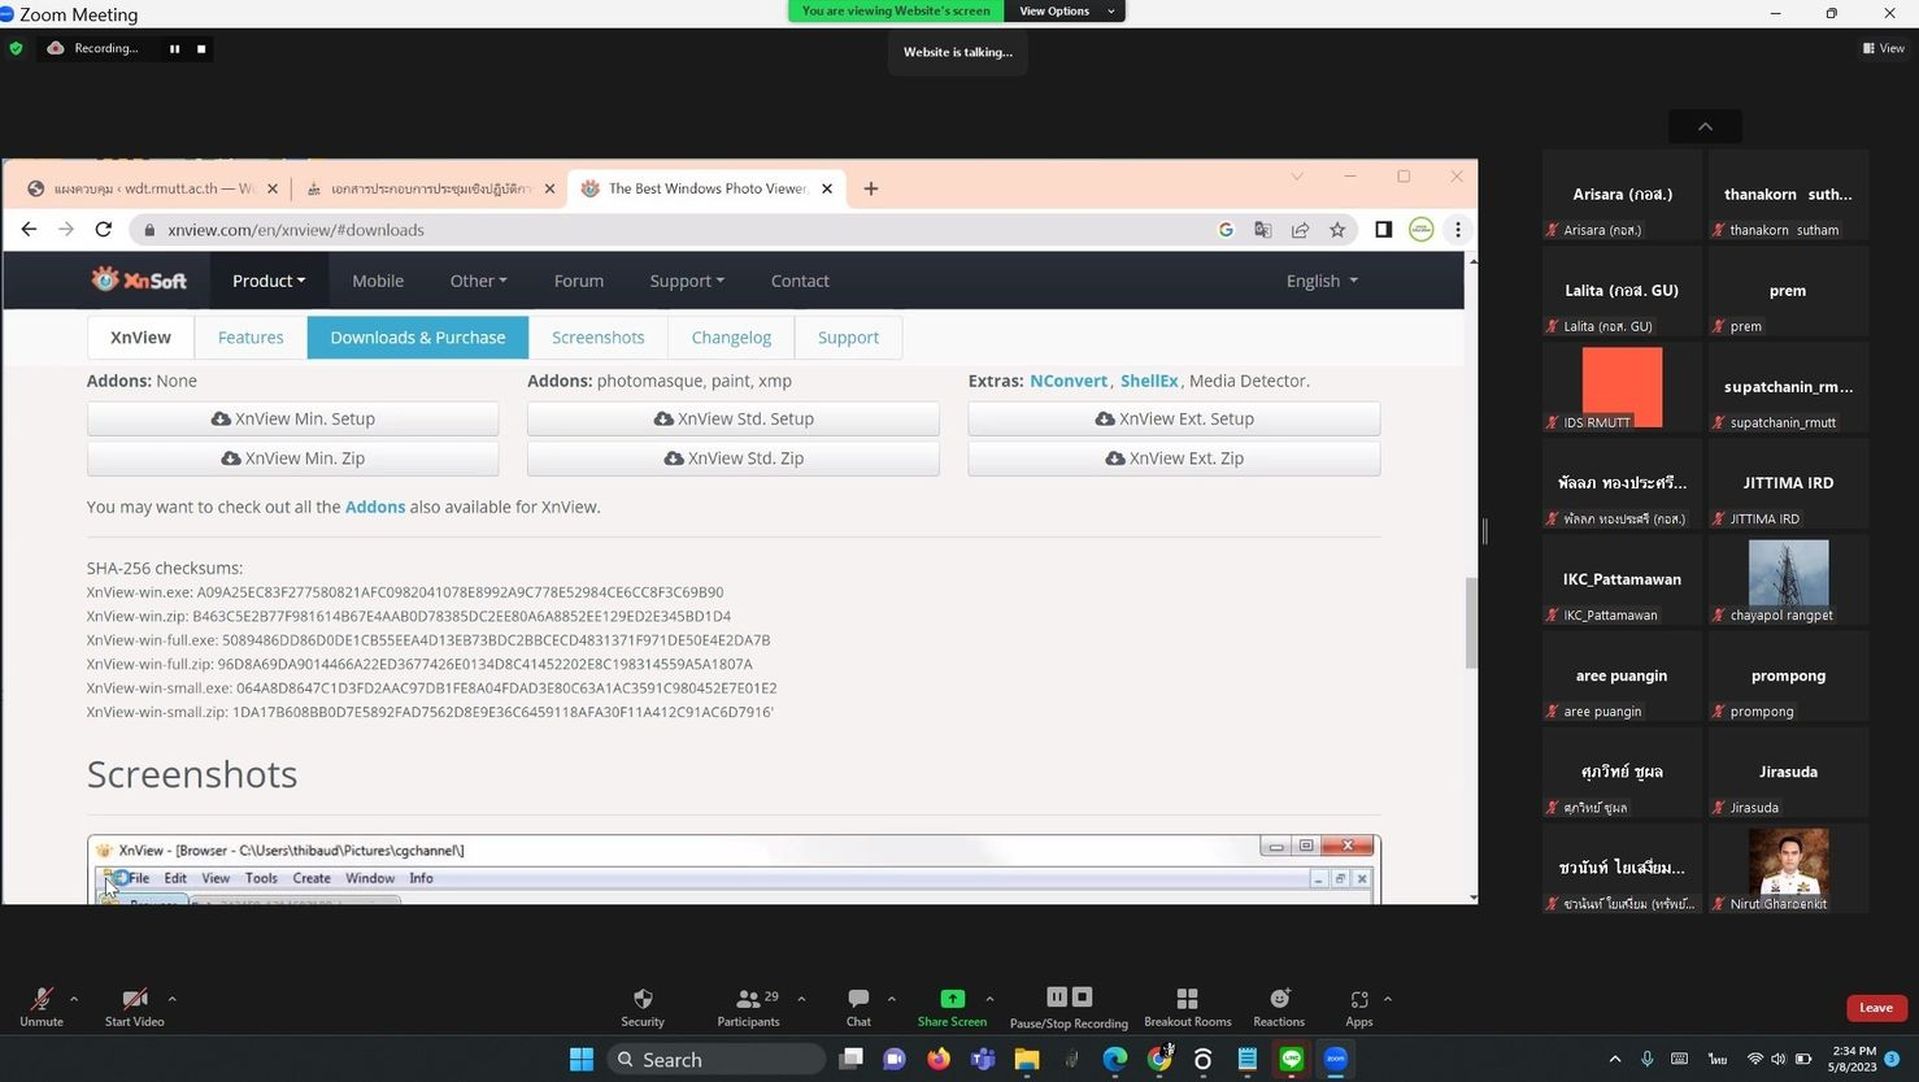Expand audio options arrow beside Unmute
This screenshot has height=1082, width=1919.
(74, 998)
